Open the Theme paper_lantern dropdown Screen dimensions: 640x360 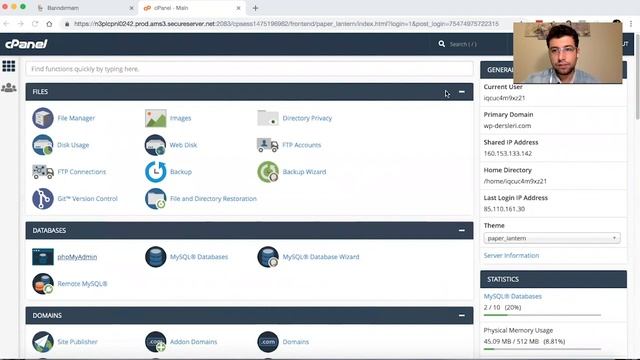pos(552,238)
